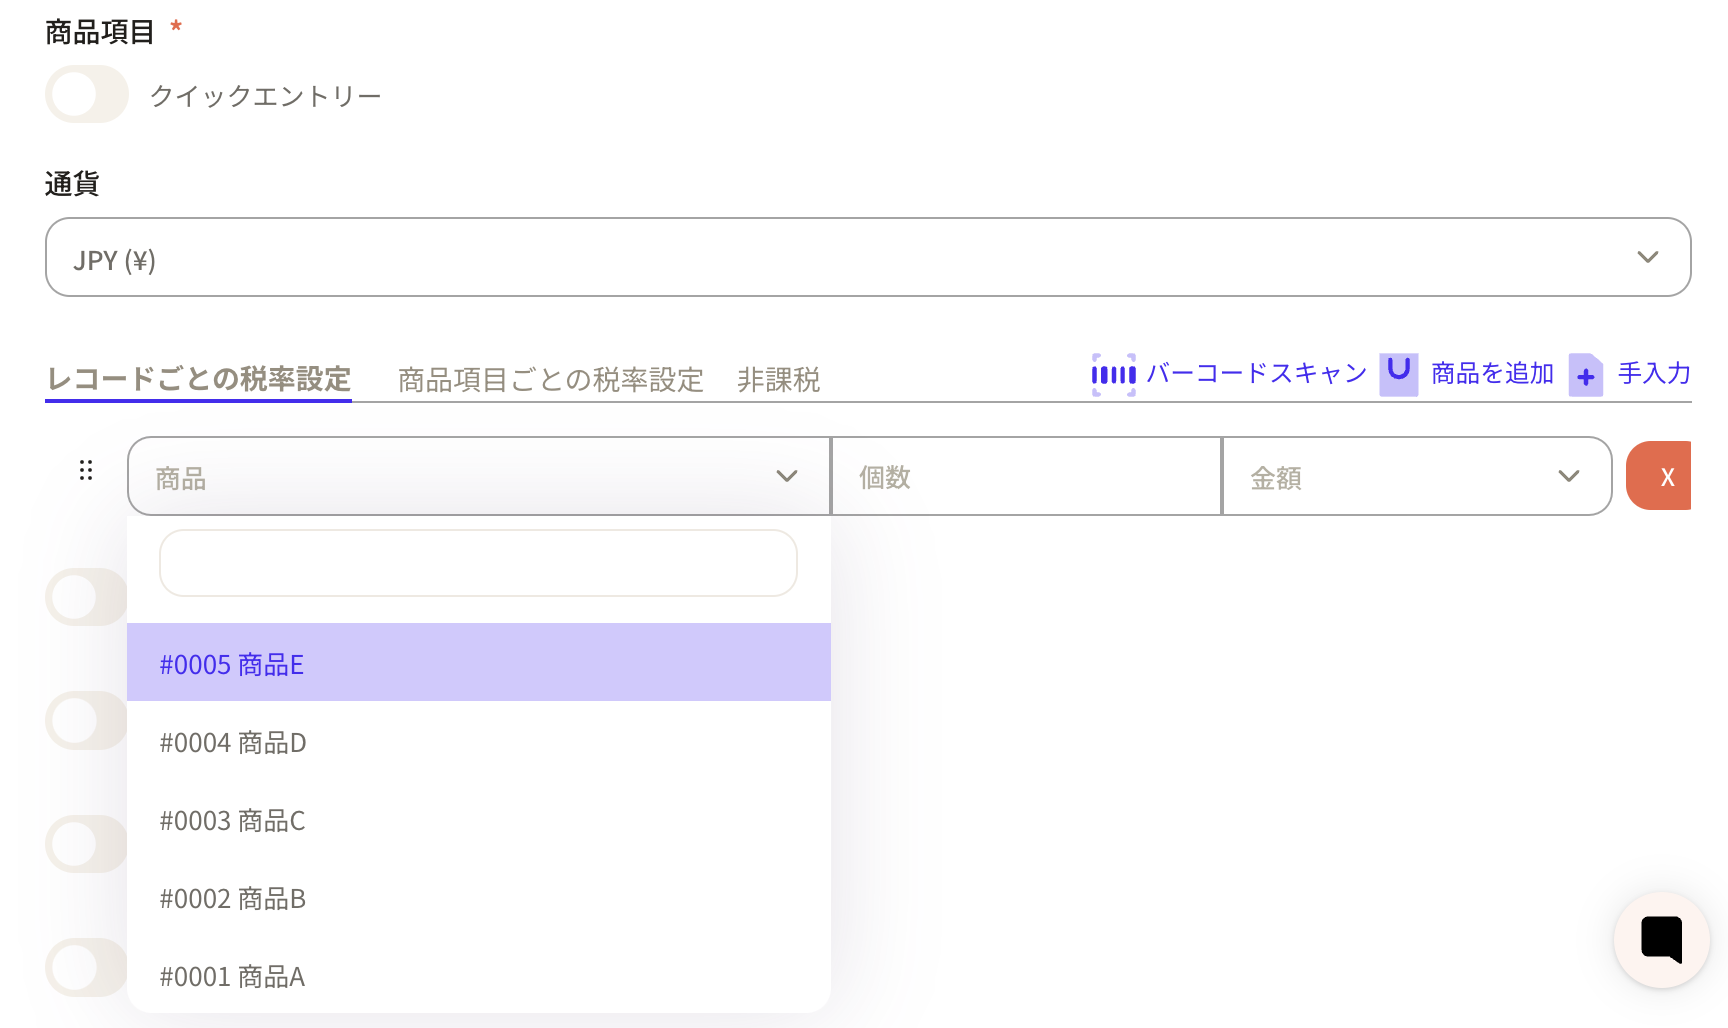The width and height of the screenshot is (1728, 1028).
Task: Click the drag handle on item row
Action: pos(86,471)
